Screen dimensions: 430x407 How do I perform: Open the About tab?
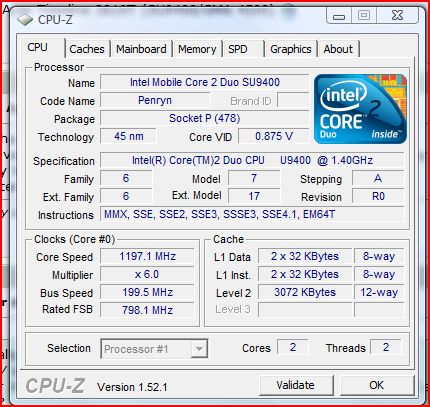coord(338,49)
